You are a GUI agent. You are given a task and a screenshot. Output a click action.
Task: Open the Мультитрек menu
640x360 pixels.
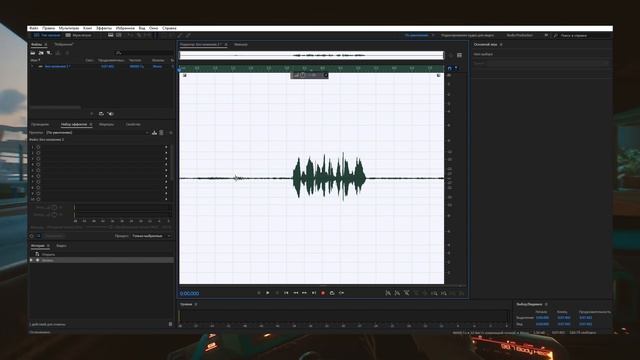tap(69, 28)
